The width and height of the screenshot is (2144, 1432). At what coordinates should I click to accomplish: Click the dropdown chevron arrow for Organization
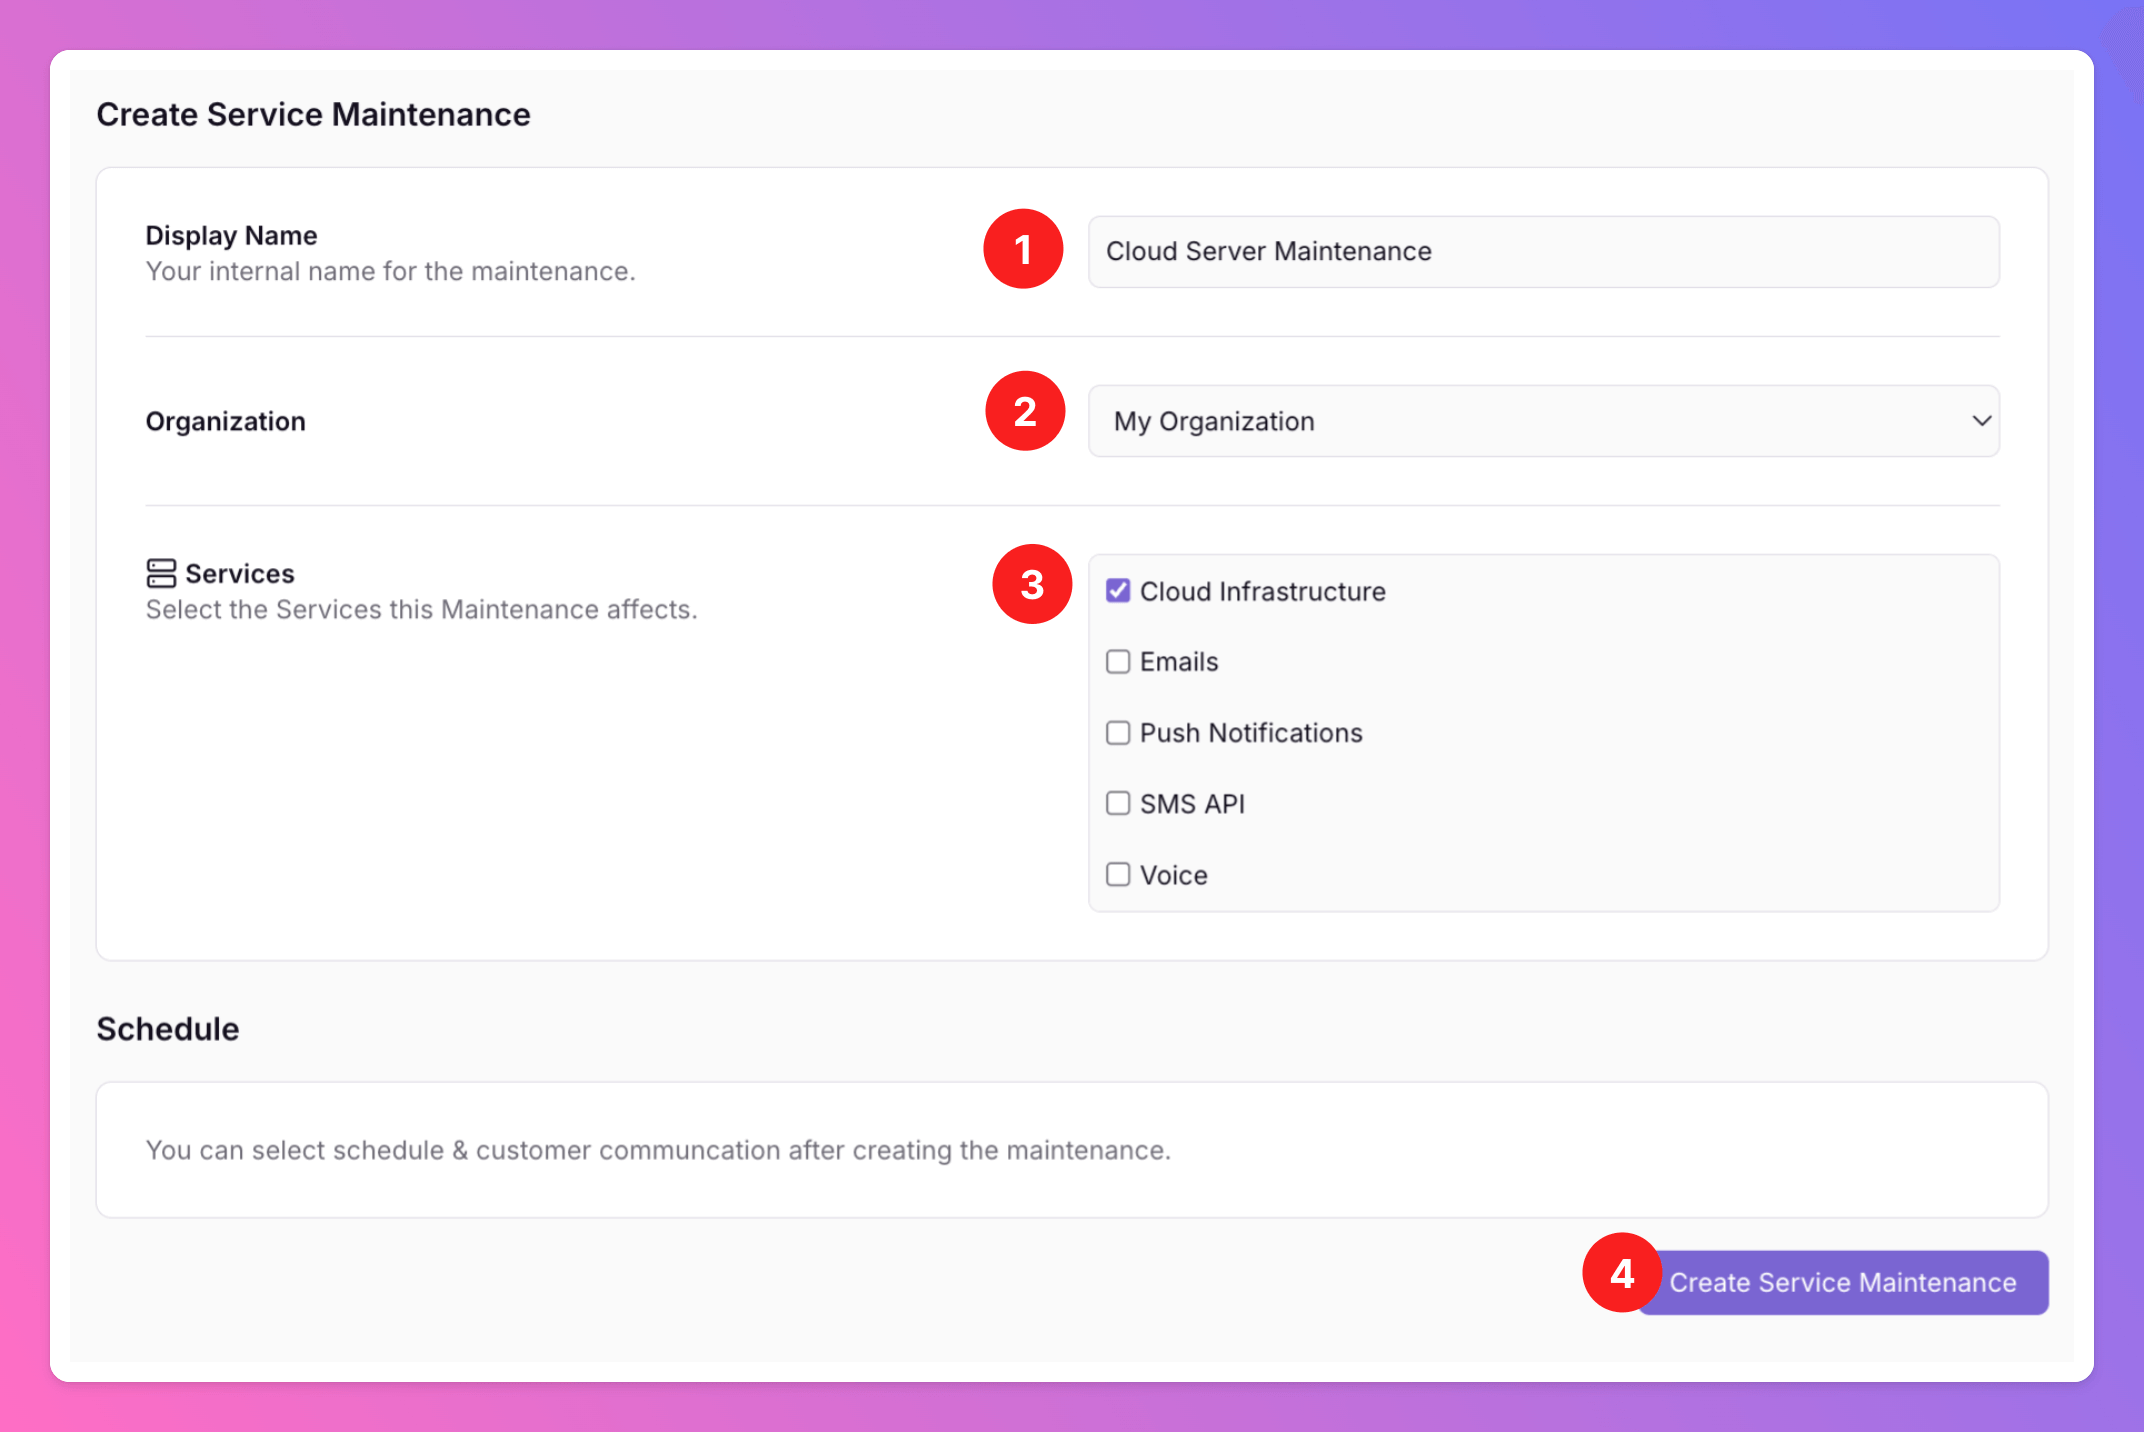[x=1981, y=421]
